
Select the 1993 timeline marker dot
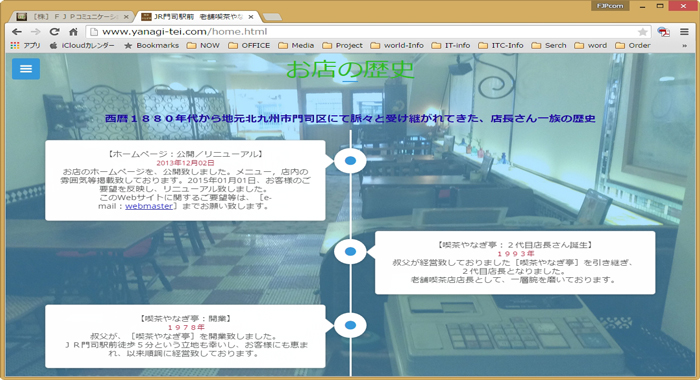click(350, 252)
